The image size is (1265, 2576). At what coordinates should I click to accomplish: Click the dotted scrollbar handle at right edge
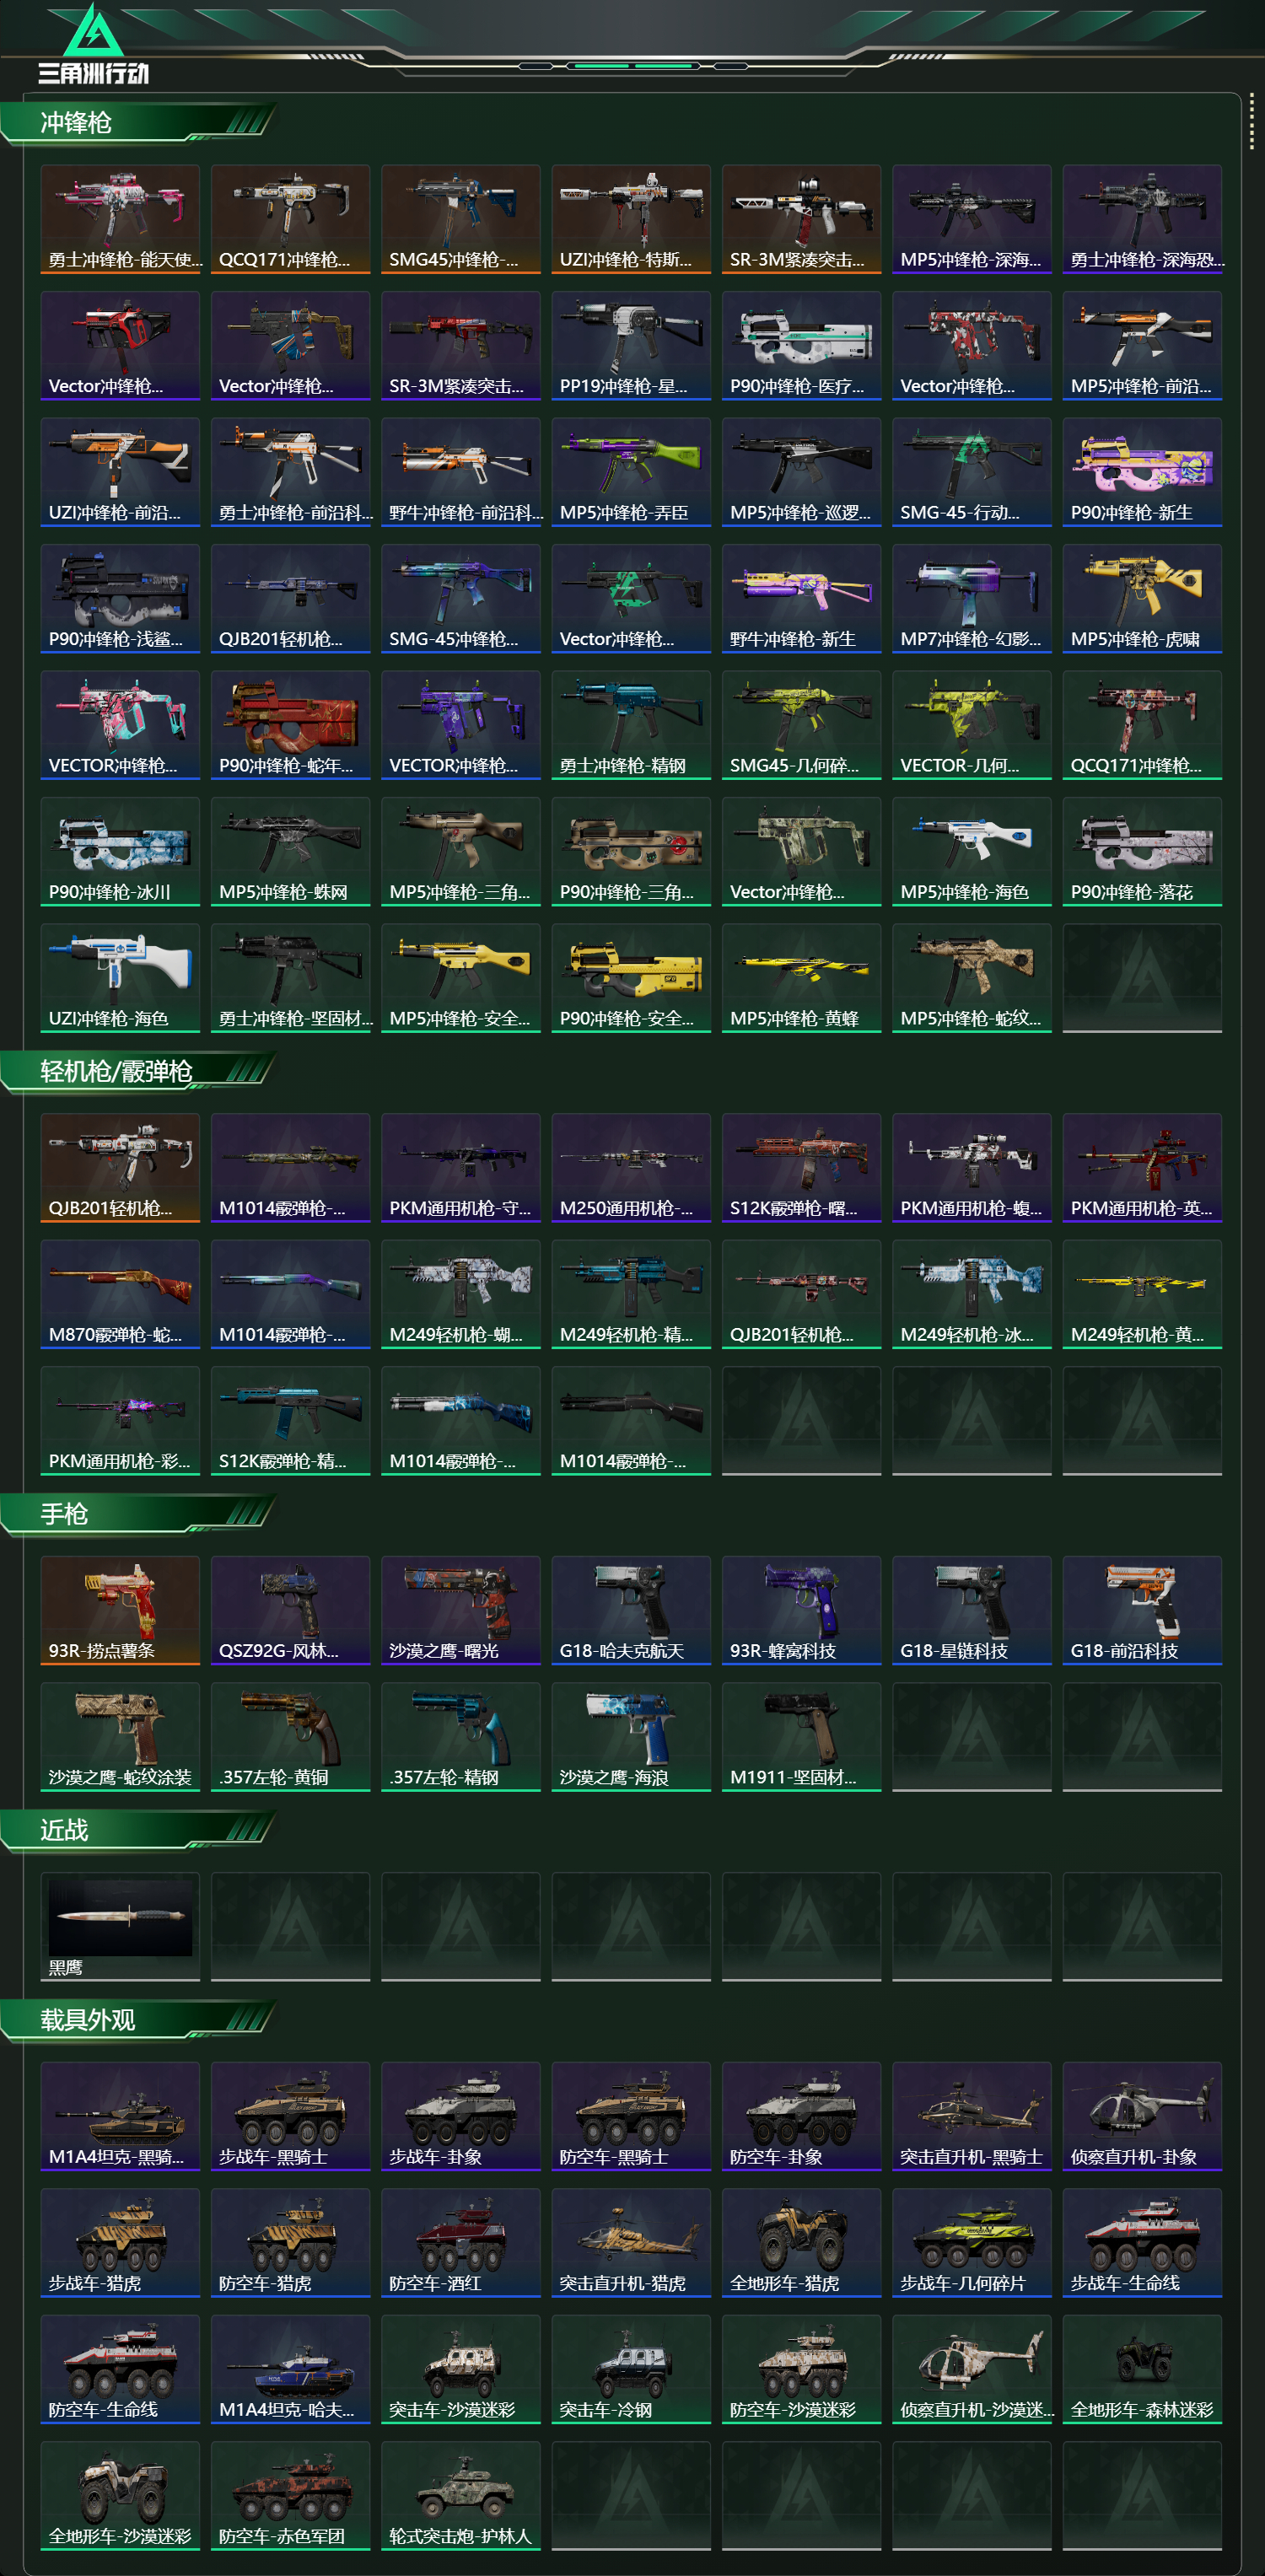[1252, 125]
